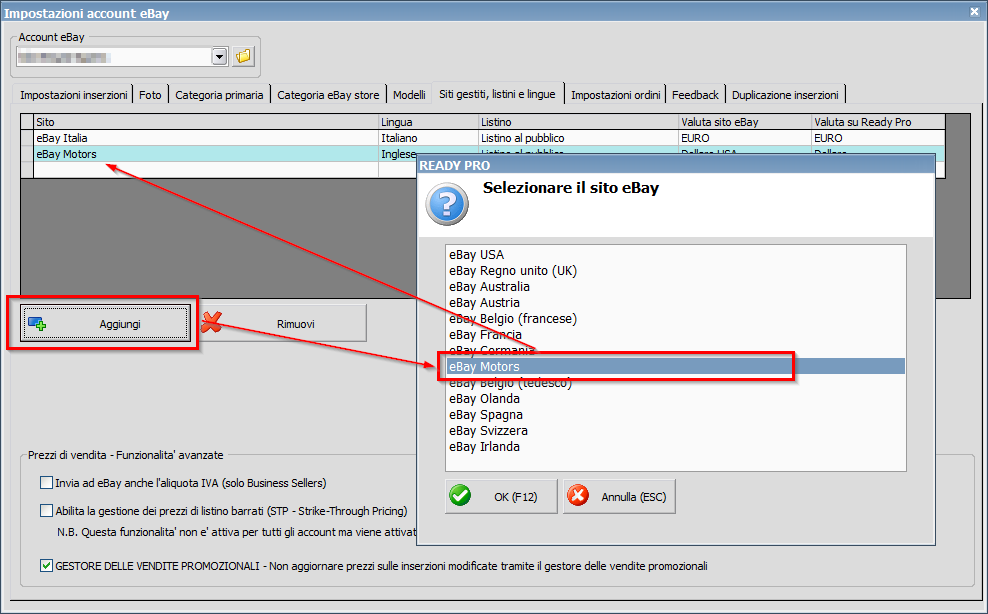Open the Categoria primaria tab

219,95
